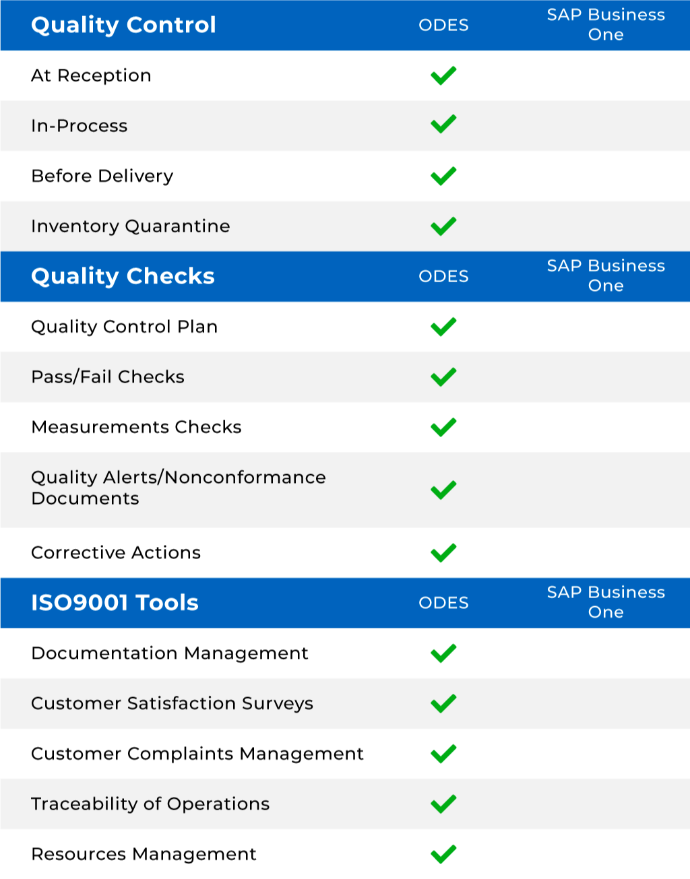This screenshot has height=879, width=690.
Task: Click the Resources Management row label
Action: click(143, 854)
